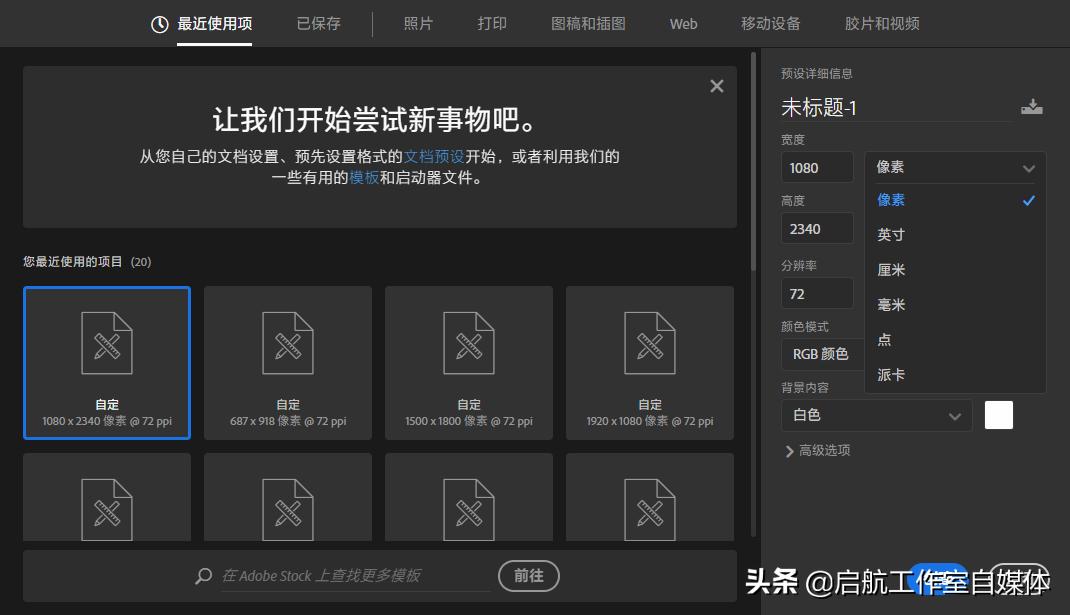This screenshot has width=1070, height=615.
Task: Switch to the 已保存 tab
Action: (317, 23)
